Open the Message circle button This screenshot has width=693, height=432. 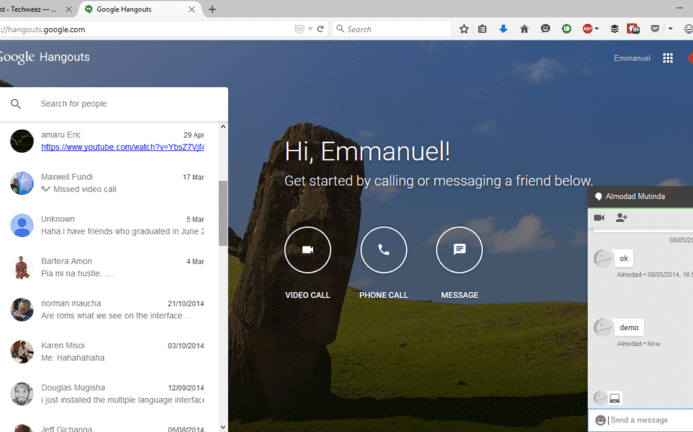[x=460, y=250]
